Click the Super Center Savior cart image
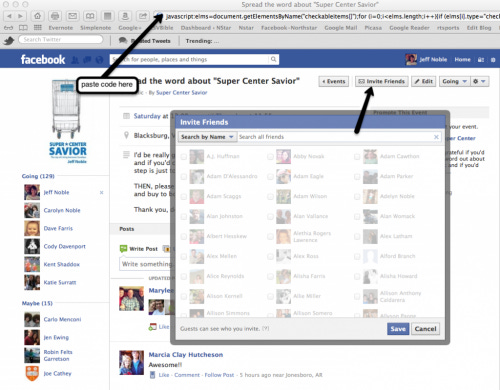500x390 pixels. [x=66, y=109]
